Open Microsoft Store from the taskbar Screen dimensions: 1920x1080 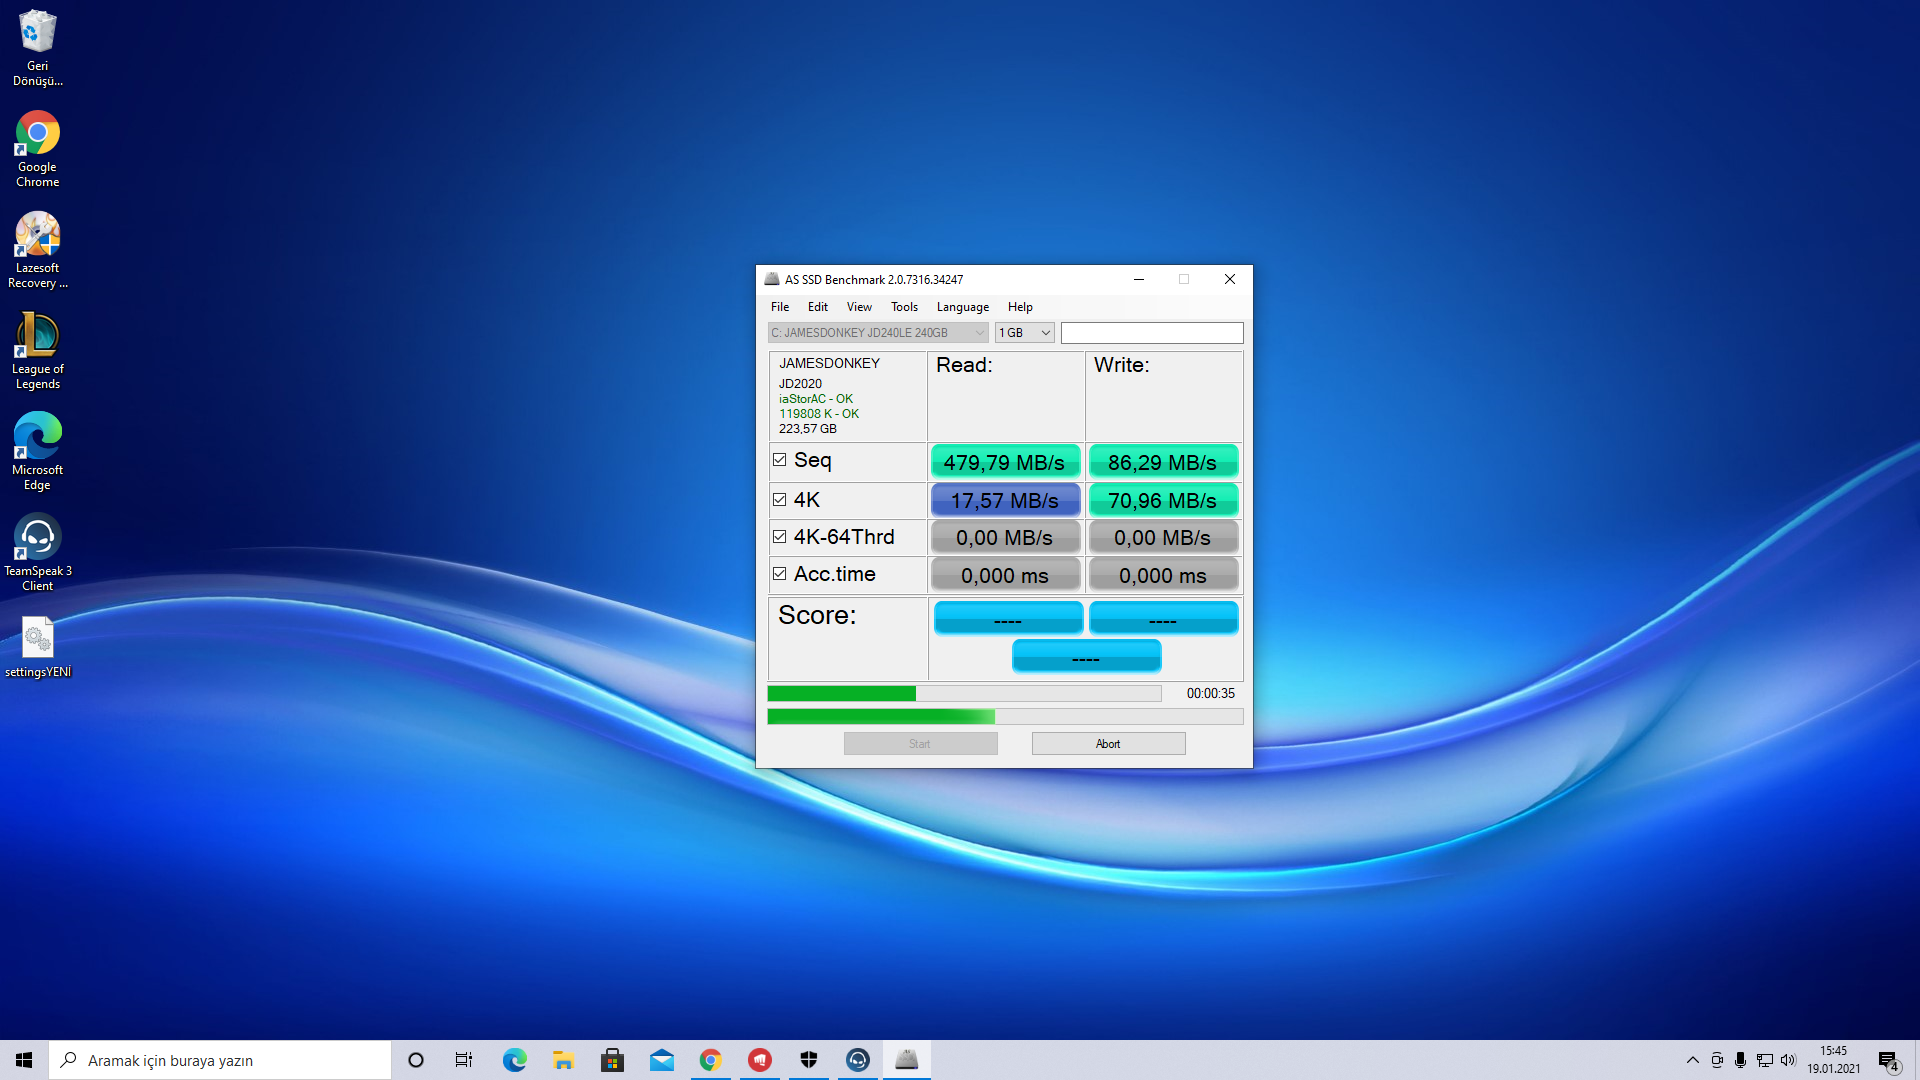[x=612, y=1060]
